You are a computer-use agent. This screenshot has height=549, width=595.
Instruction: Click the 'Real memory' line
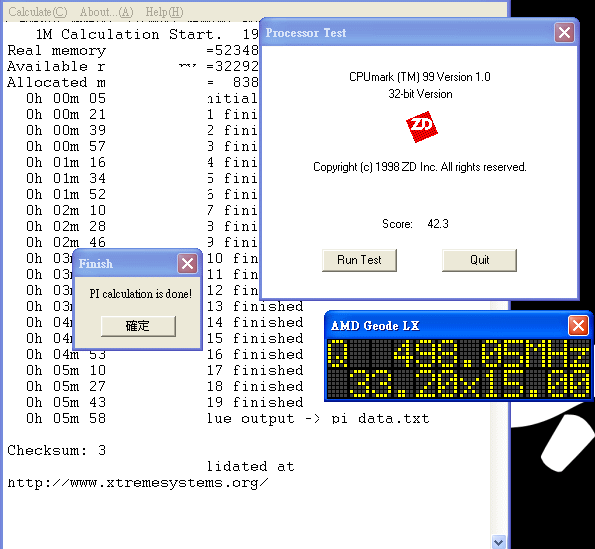tap(57, 51)
